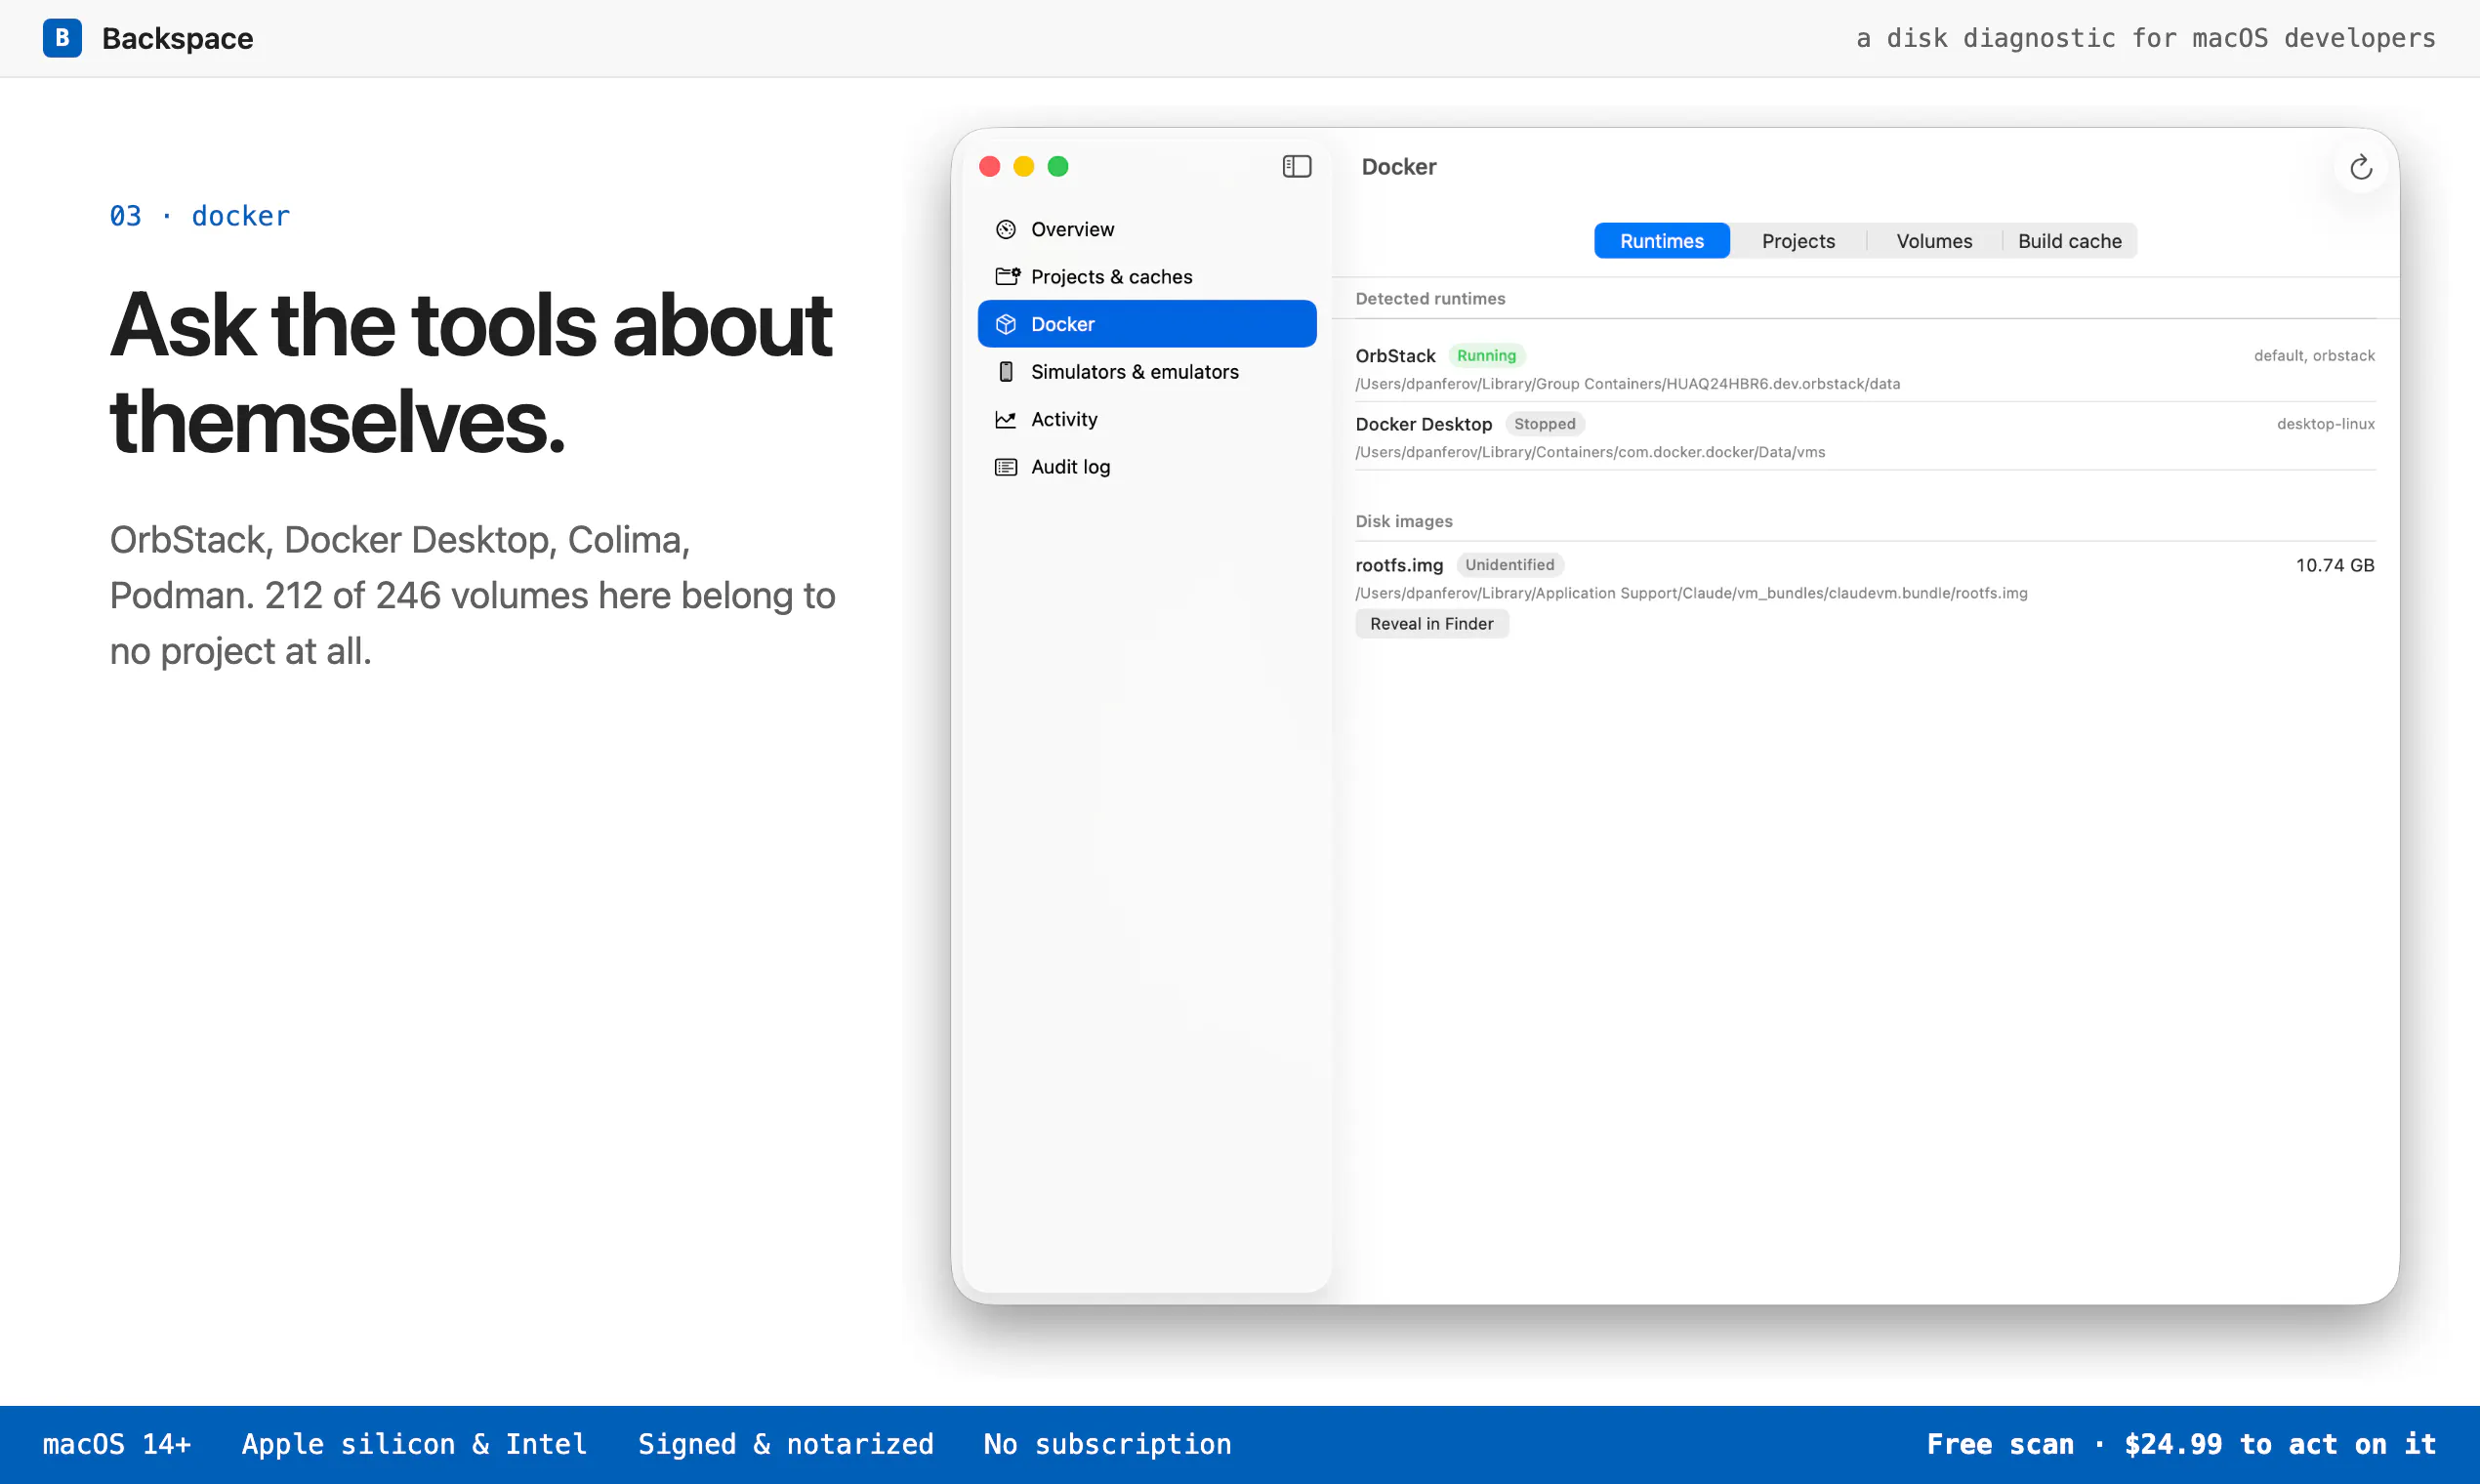Click the paragraph starting 'OrbStack, Docker Desktop, Colima'
This screenshot has width=2480, height=1484.
coord(472,595)
